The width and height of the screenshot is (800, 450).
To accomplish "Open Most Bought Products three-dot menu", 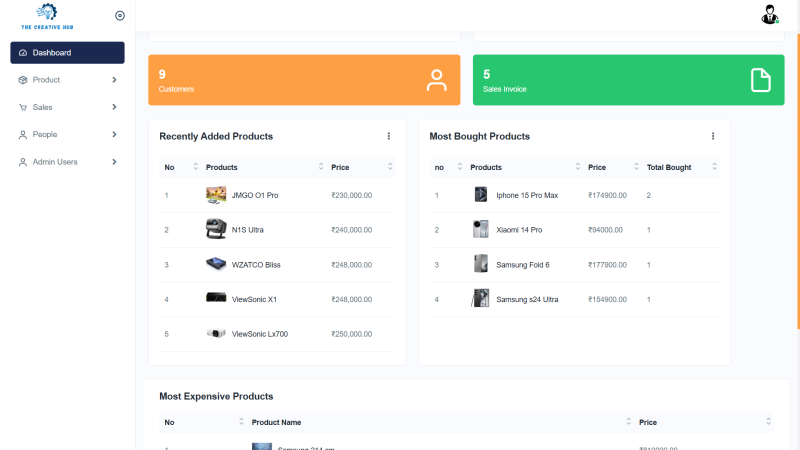I will pos(713,136).
